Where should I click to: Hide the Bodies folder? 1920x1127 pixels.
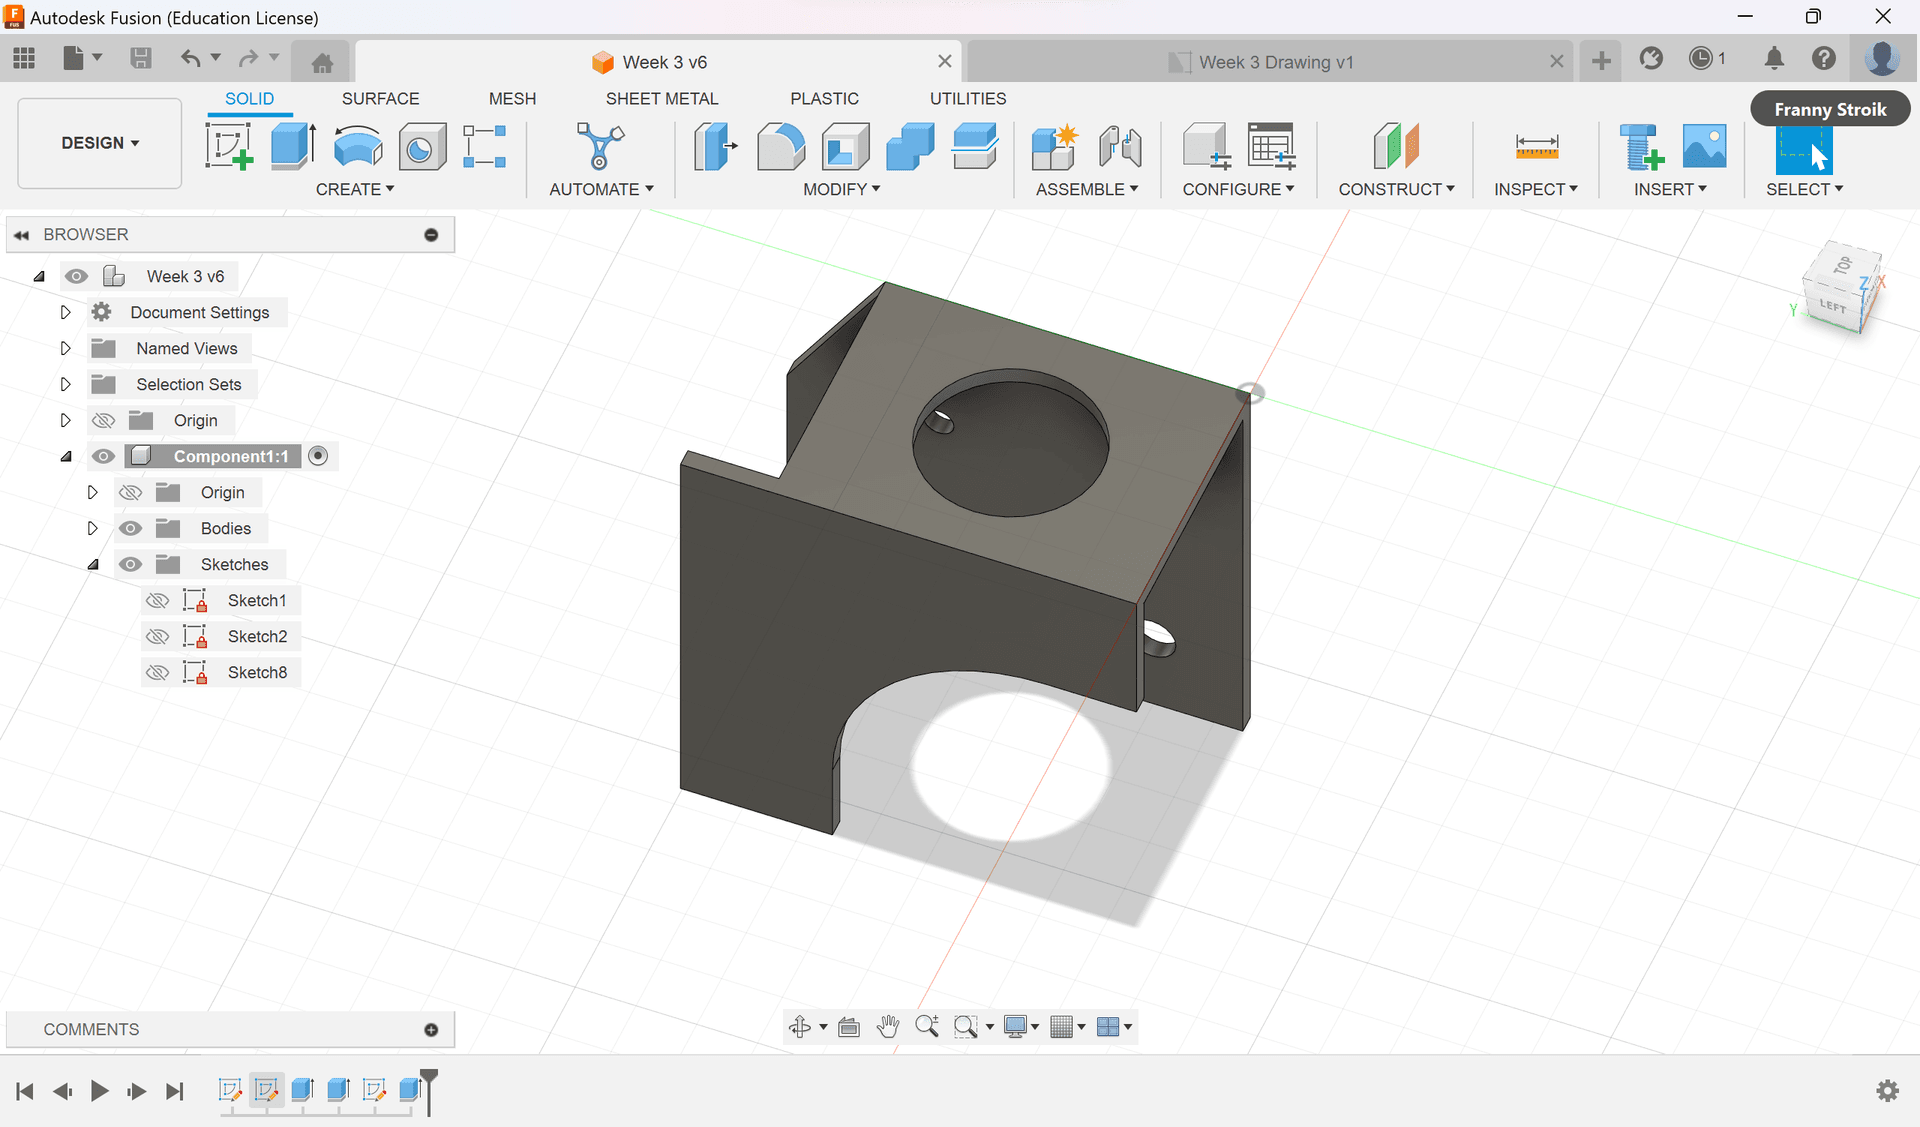(130, 528)
